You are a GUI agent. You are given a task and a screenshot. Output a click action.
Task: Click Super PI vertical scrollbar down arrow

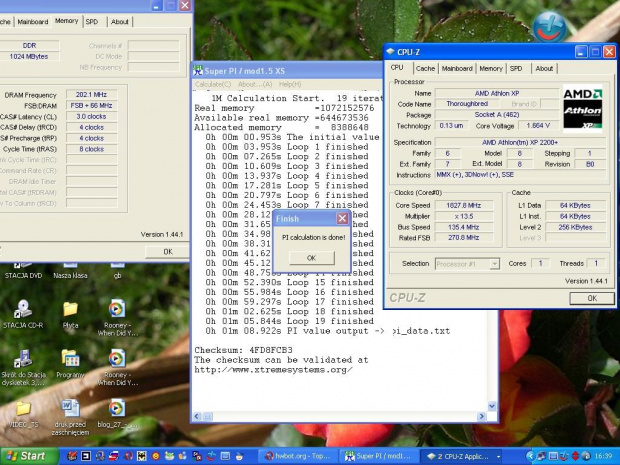492,406
